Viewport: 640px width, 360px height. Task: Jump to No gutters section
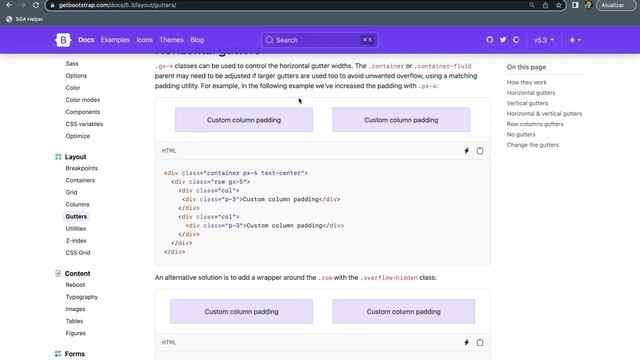[521, 135]
